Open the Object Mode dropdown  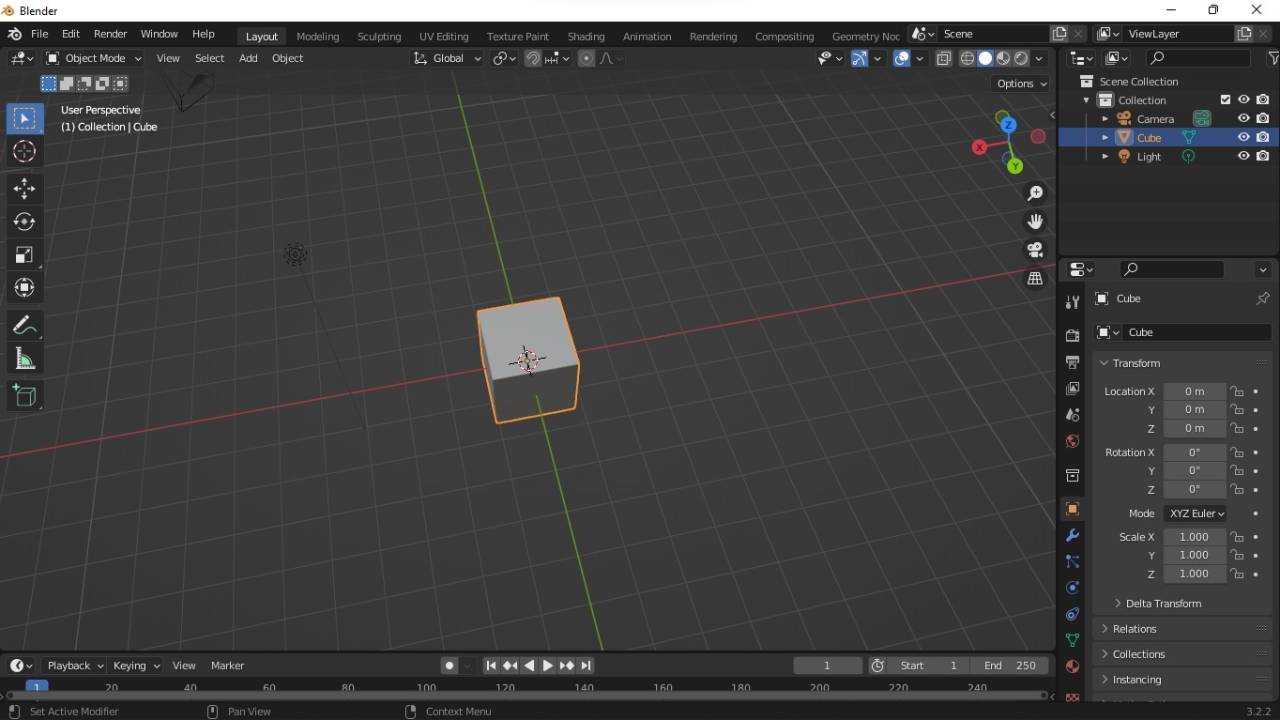tap(93, 58)
